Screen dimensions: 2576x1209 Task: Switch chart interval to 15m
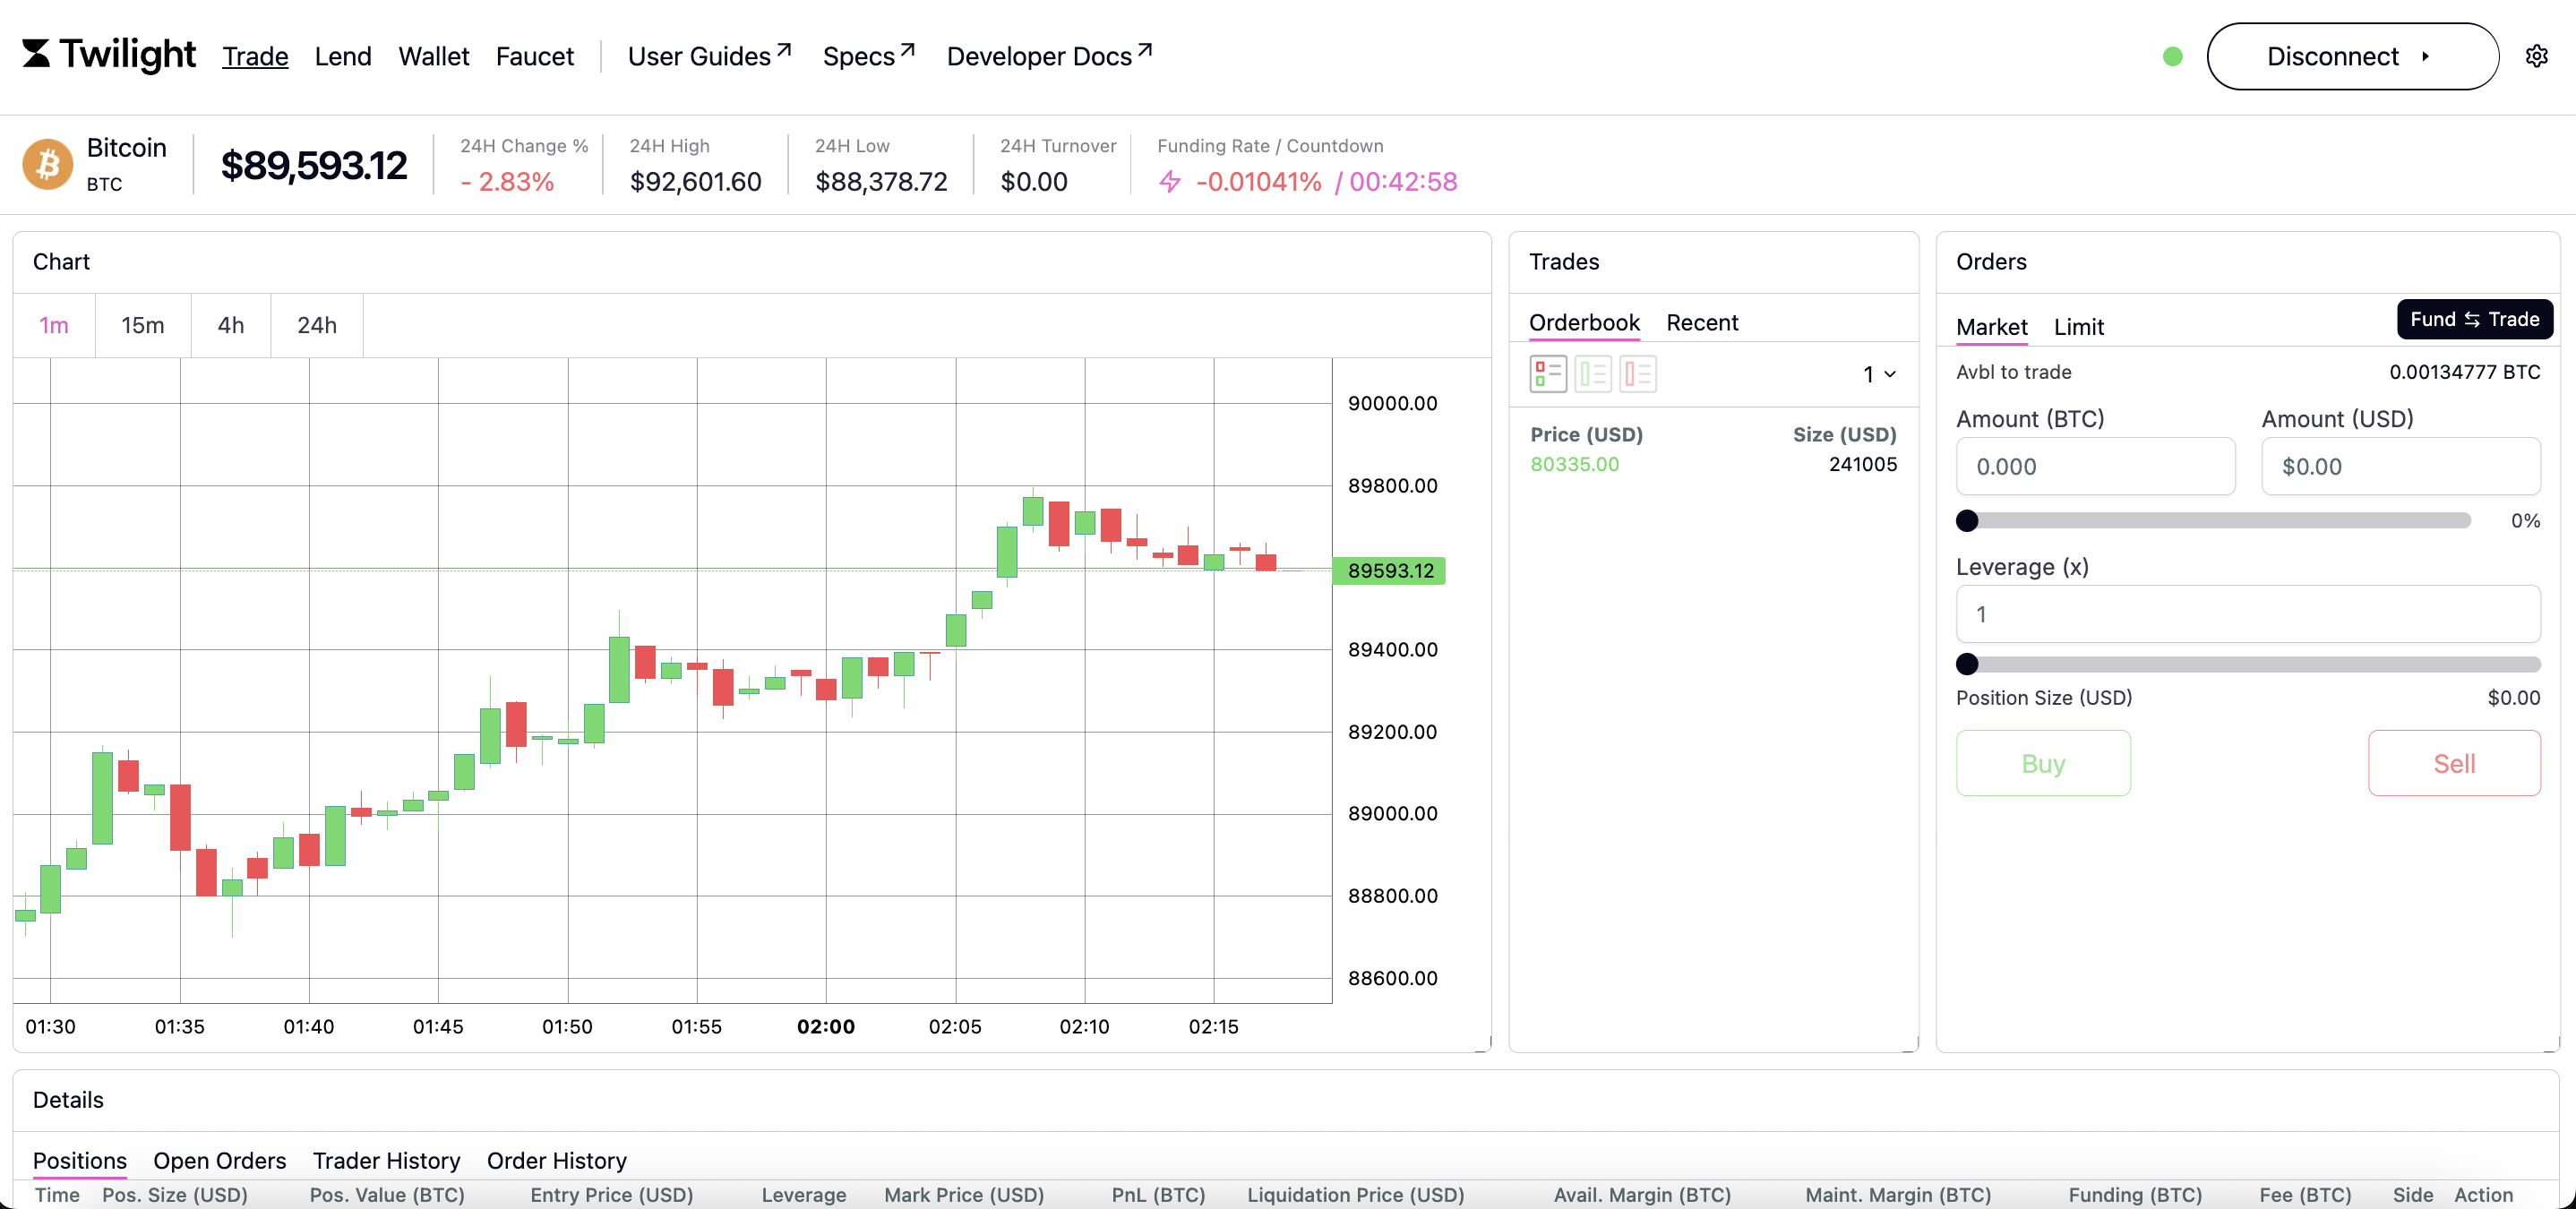(142, 325)
